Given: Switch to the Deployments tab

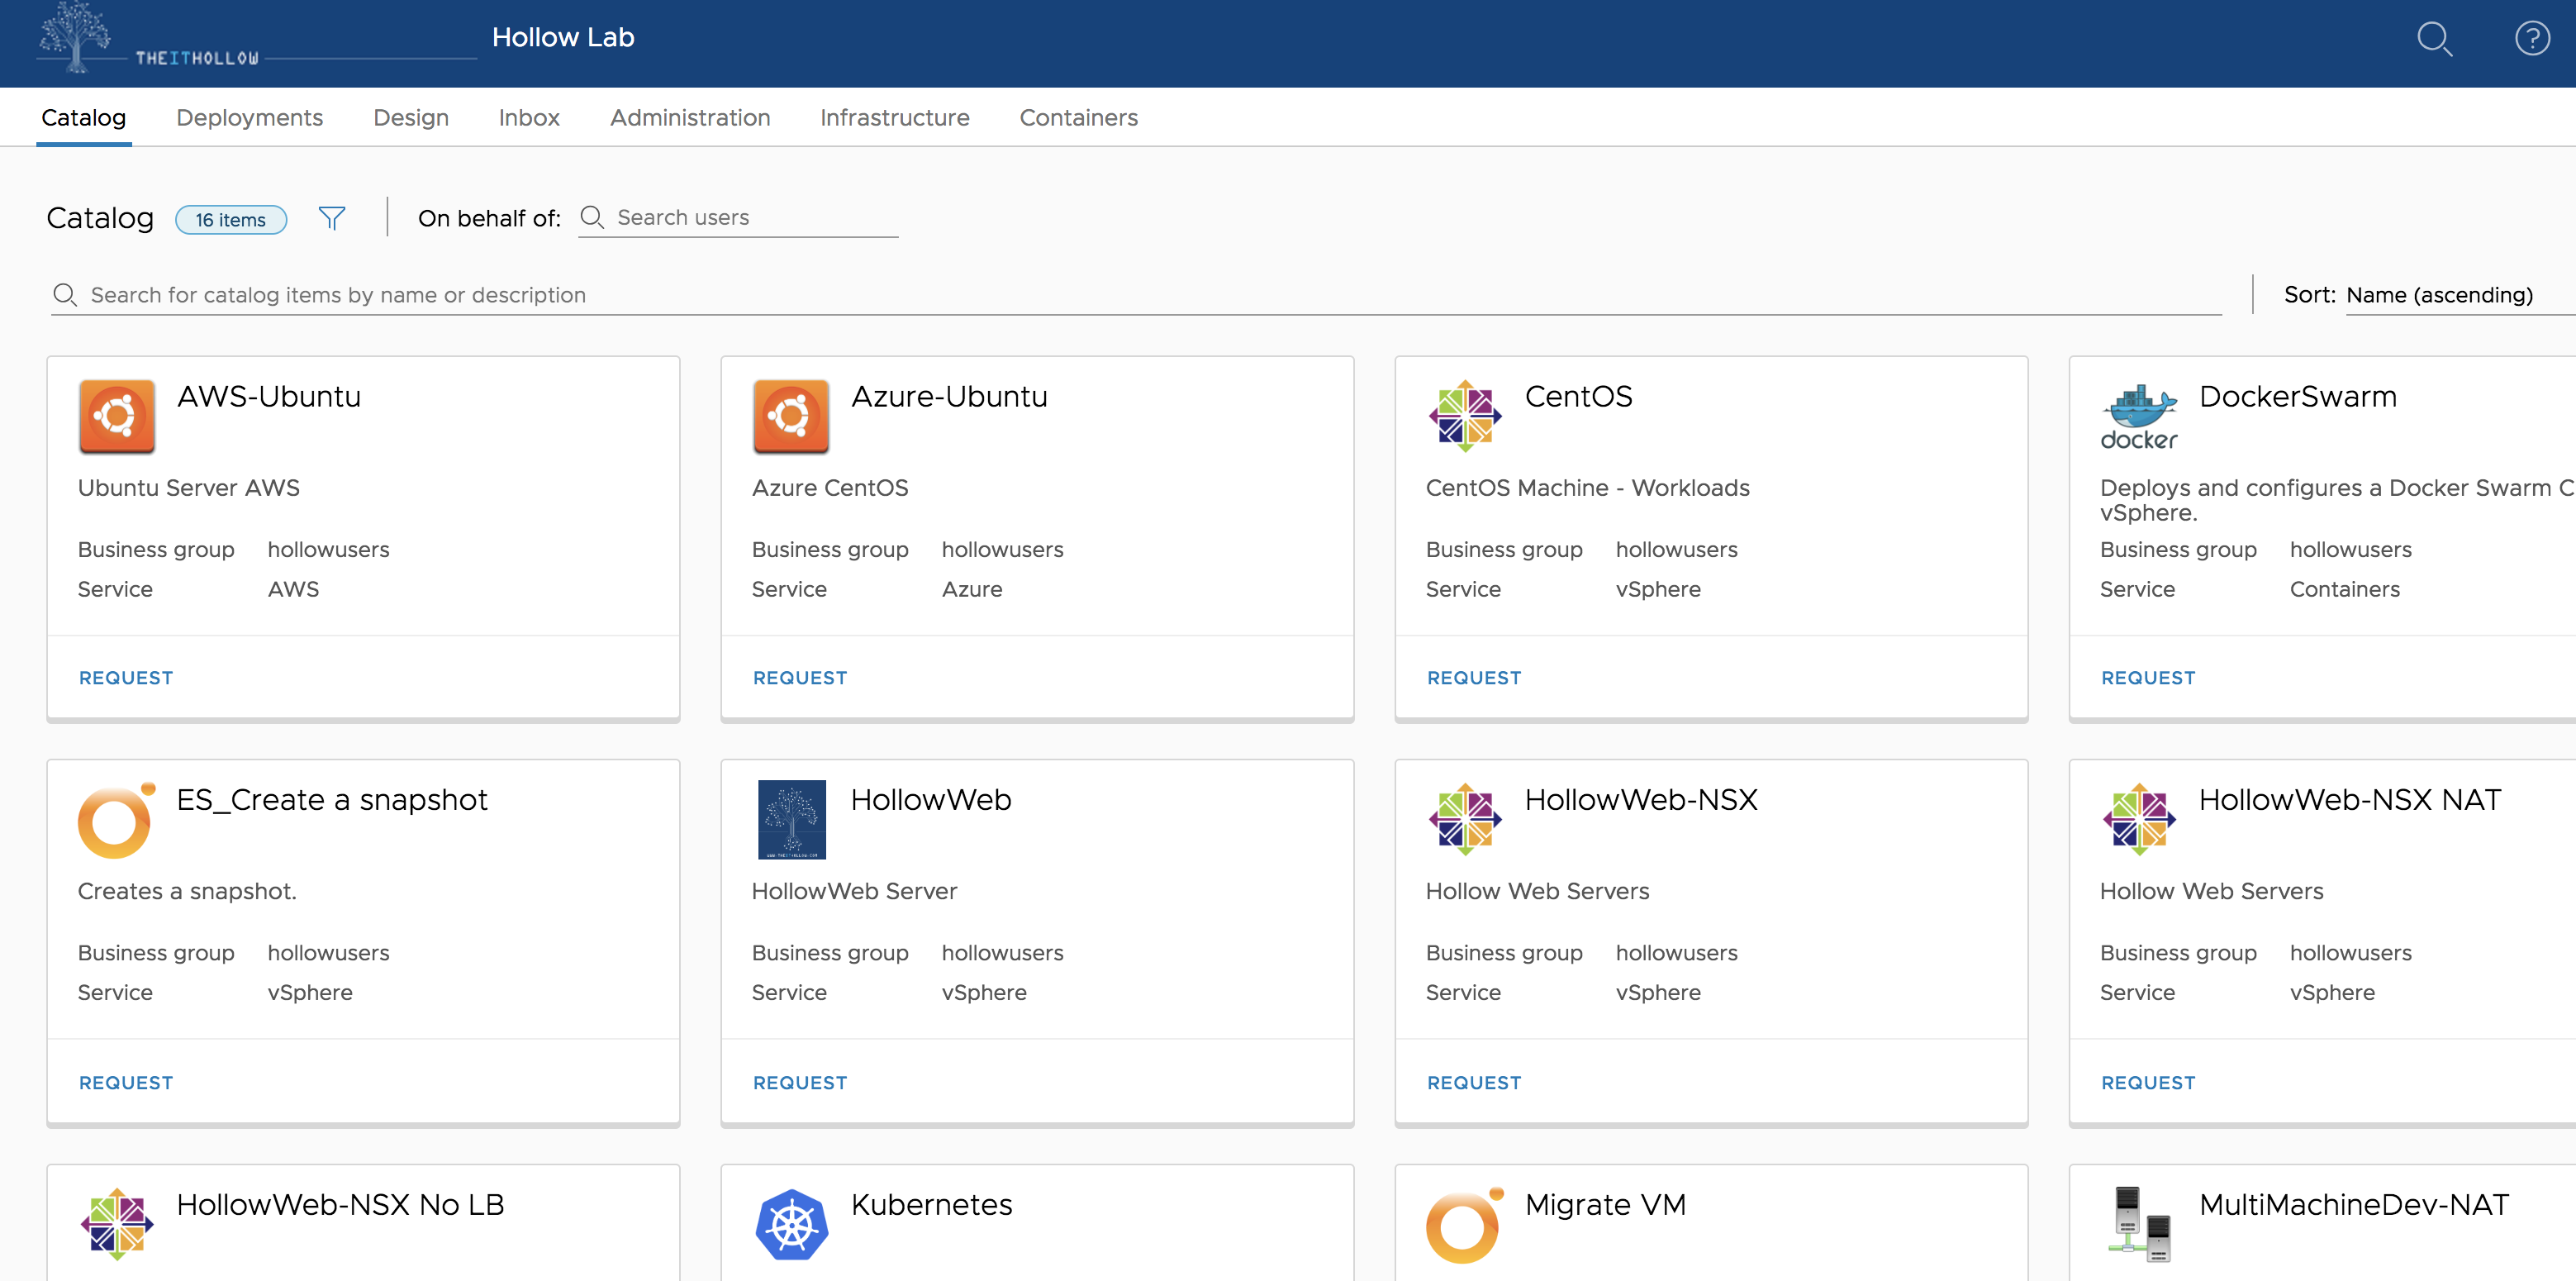Looking at the screenshot, I should (249, 118).
